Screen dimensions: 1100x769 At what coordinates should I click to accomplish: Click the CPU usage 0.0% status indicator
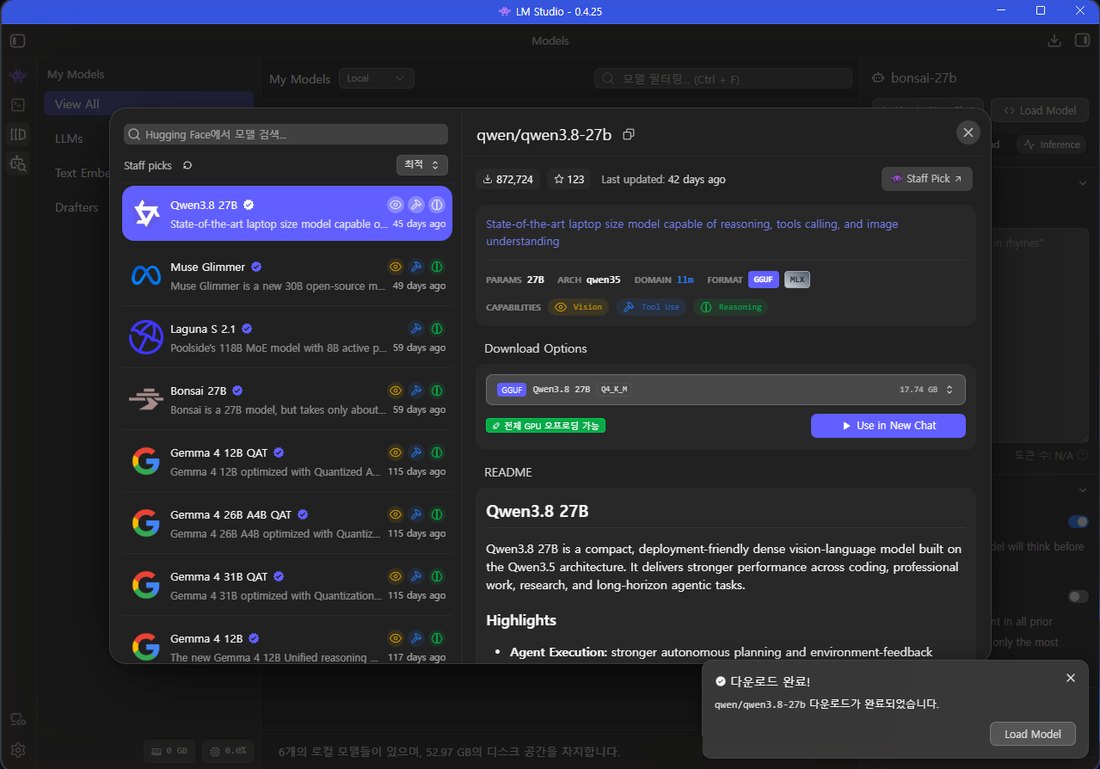(228, 751)
